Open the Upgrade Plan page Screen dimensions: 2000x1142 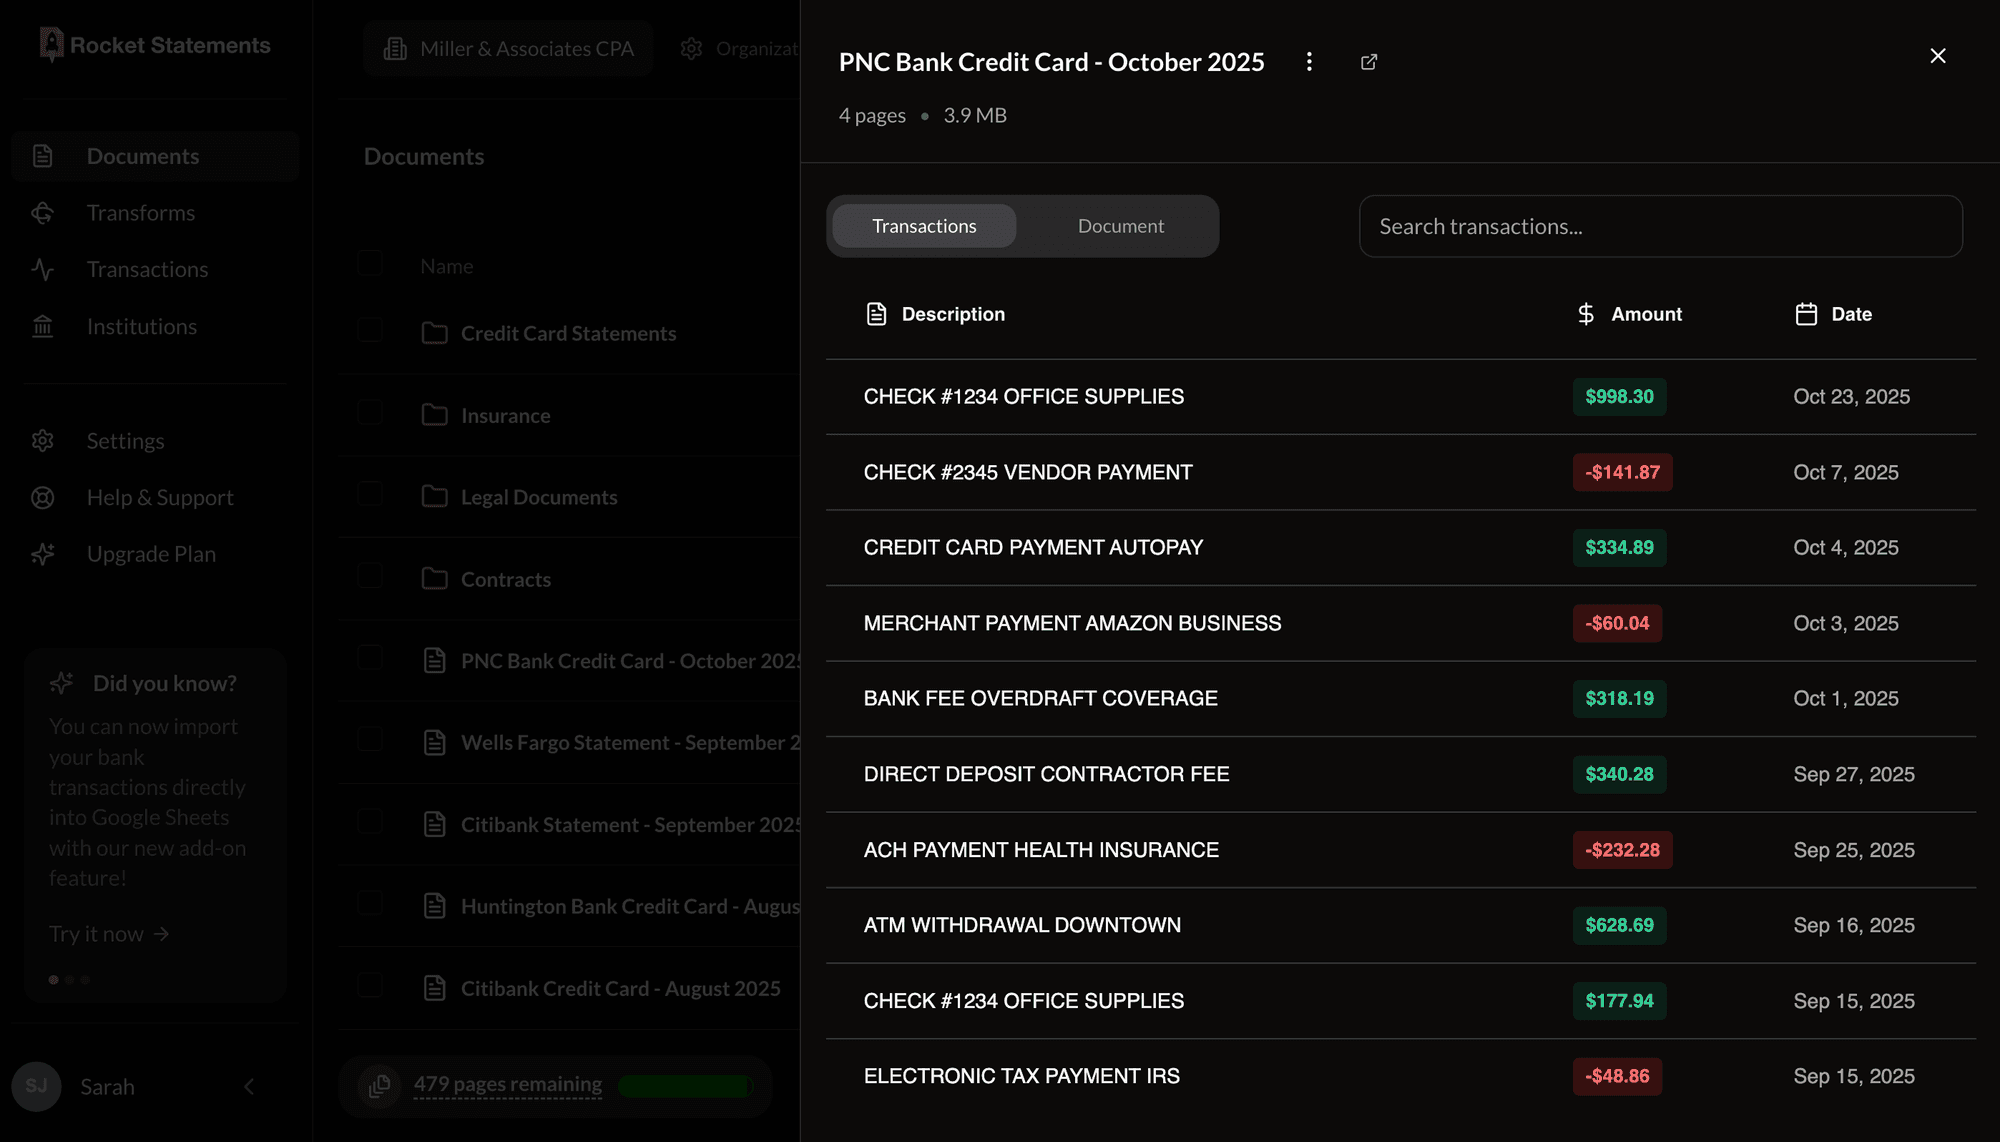(x=151, y=553)
